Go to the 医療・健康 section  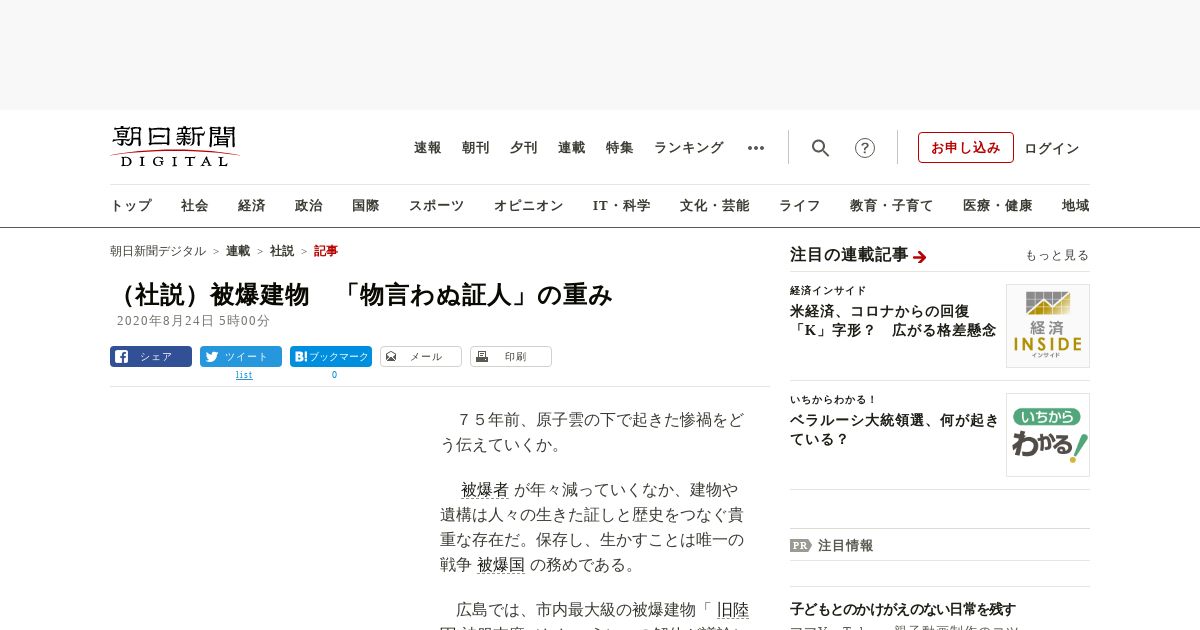[x=998, y=206]
